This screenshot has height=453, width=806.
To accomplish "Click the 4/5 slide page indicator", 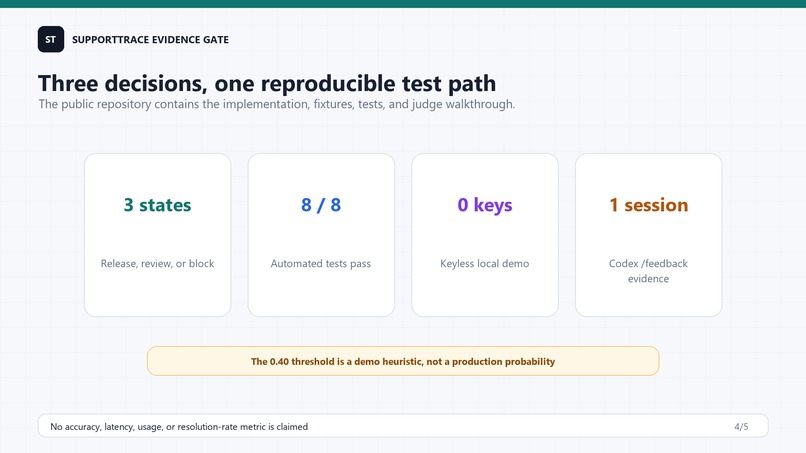I will coord(741,427).
